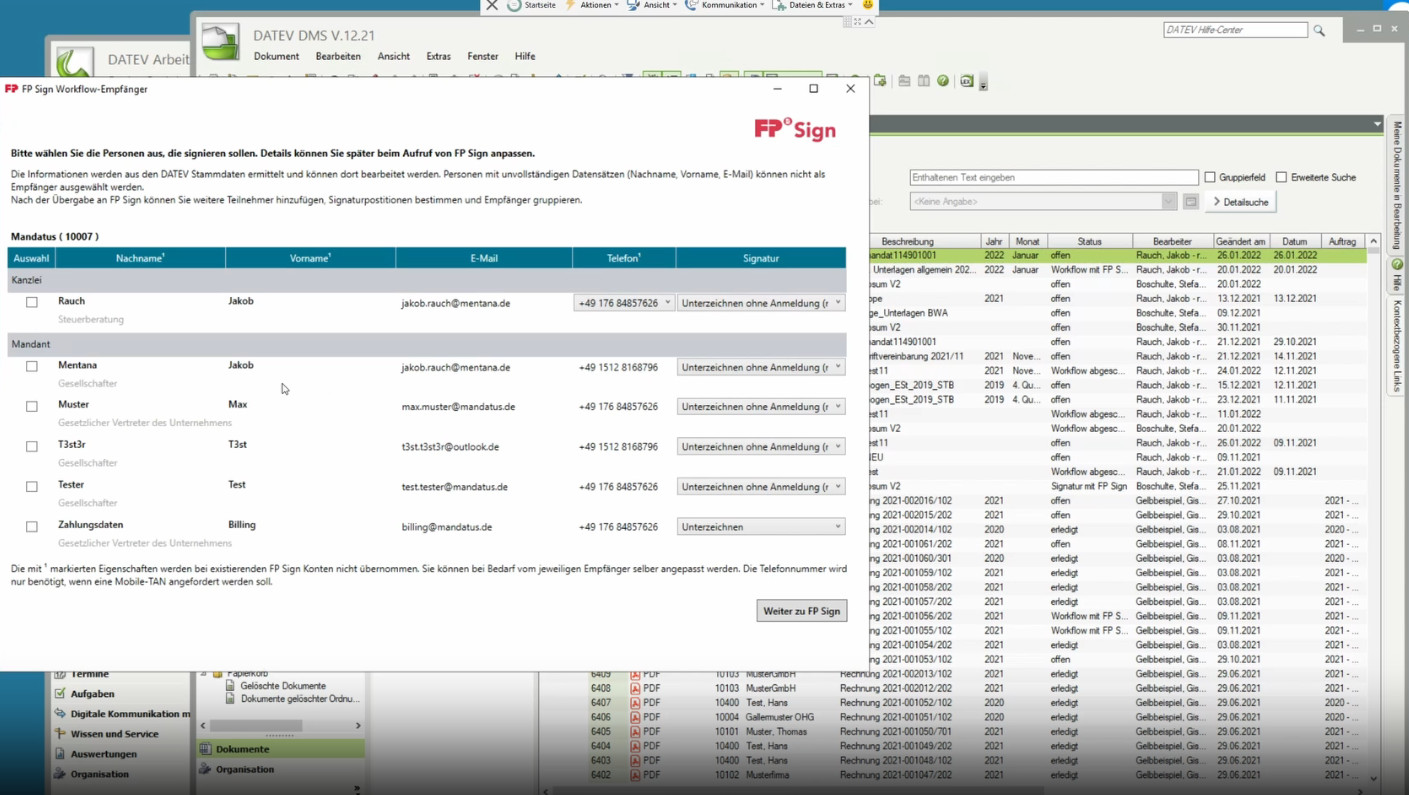The image size is (1409, 795).
Task: Click the green help question-mark toolbar icon
Action: point(943,81)
